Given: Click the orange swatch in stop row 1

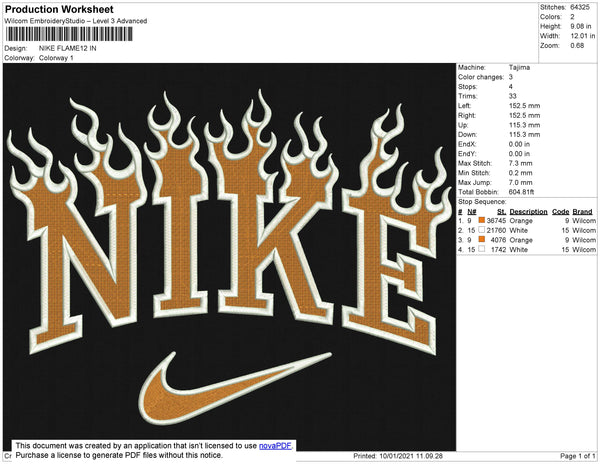Looking at the screenshot, I should (x=482, y=220).
